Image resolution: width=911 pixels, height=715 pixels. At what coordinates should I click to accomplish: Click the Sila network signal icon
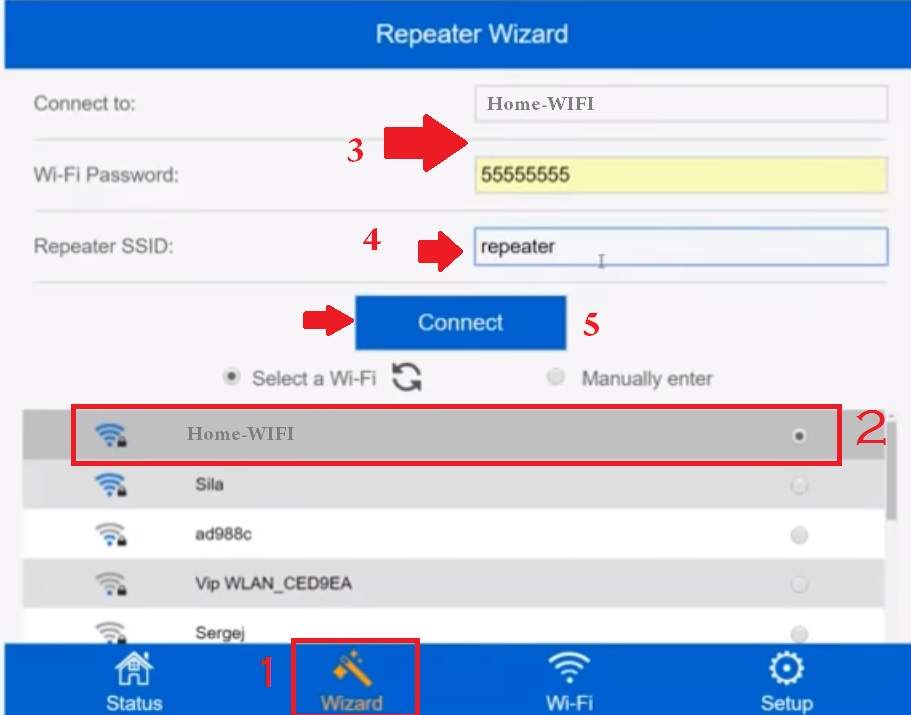[111, 485]
